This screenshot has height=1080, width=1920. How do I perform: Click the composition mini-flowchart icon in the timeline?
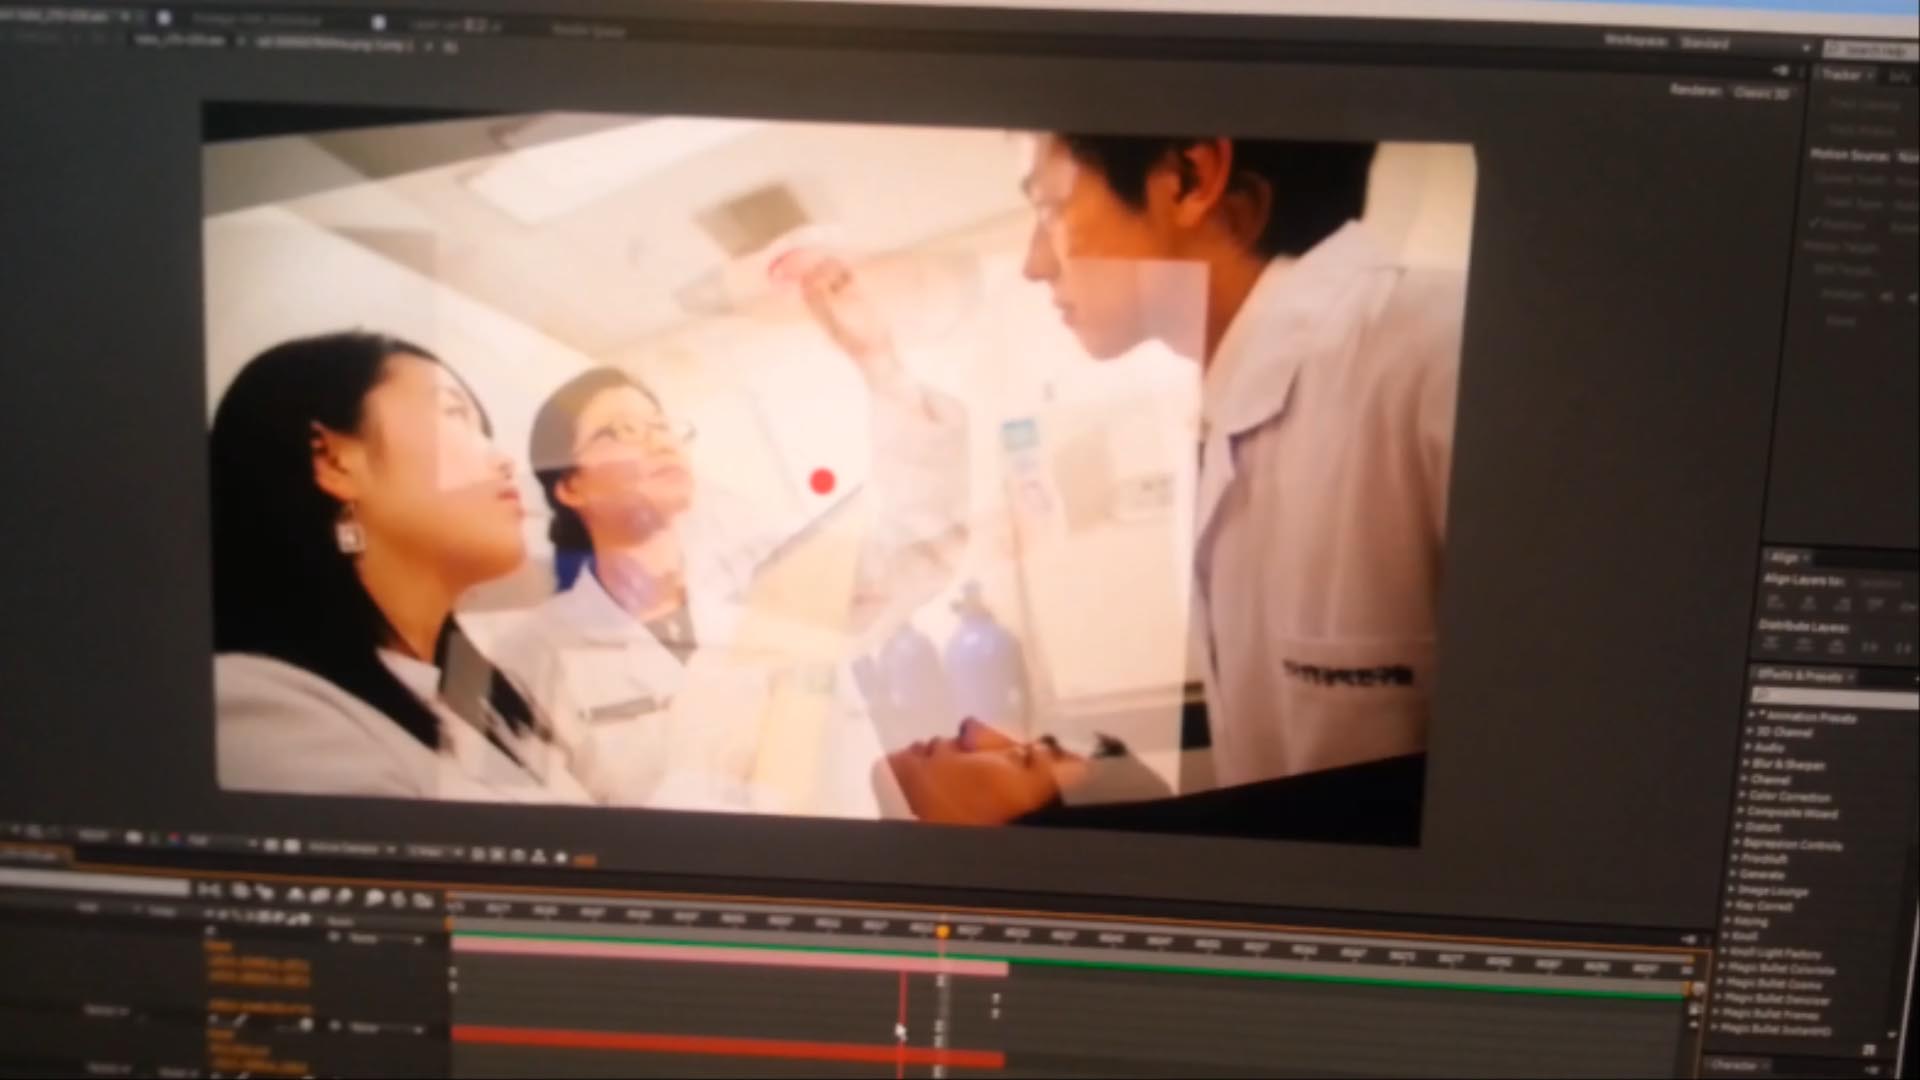(x=209, y=889)
